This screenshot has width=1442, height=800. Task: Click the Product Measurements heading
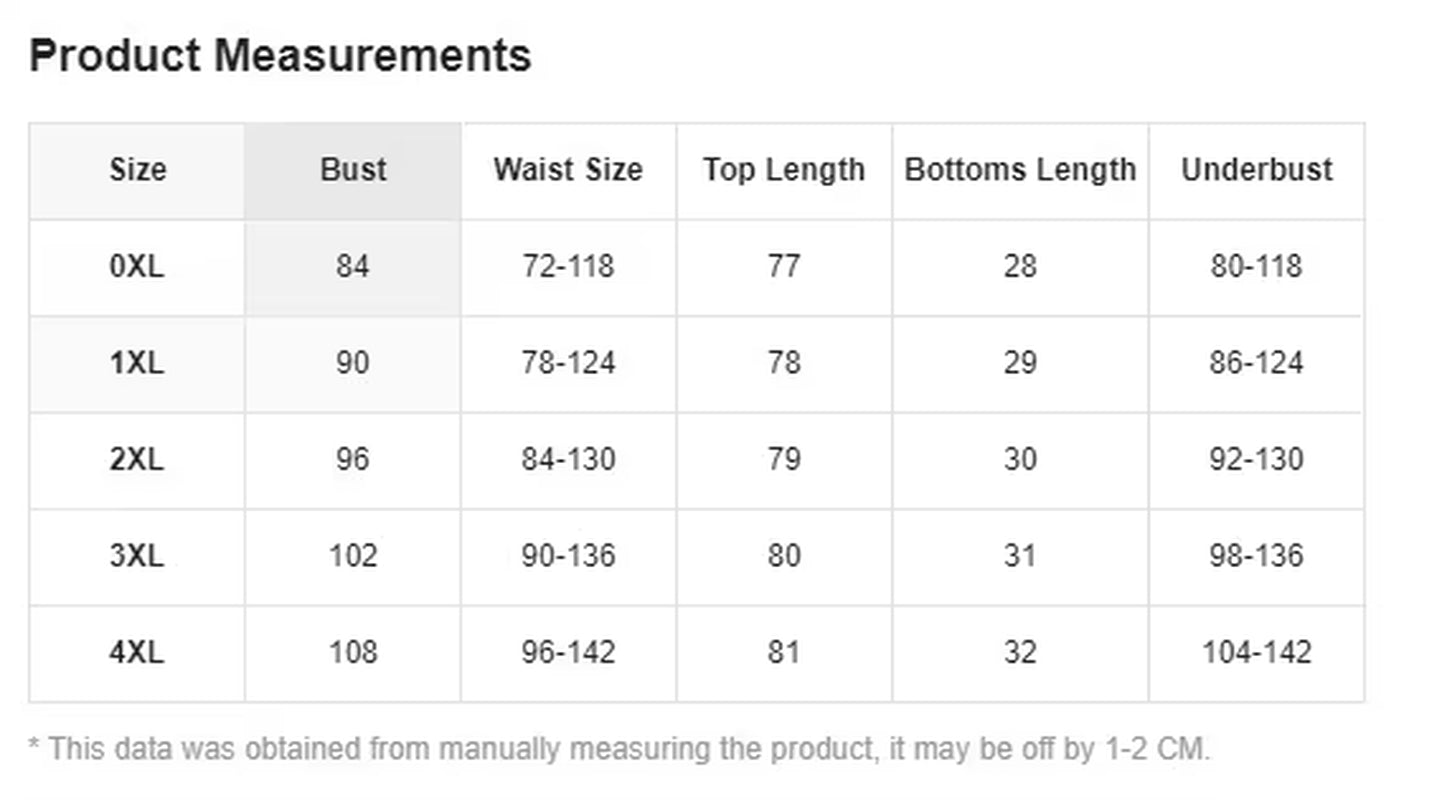click(280, 55)
